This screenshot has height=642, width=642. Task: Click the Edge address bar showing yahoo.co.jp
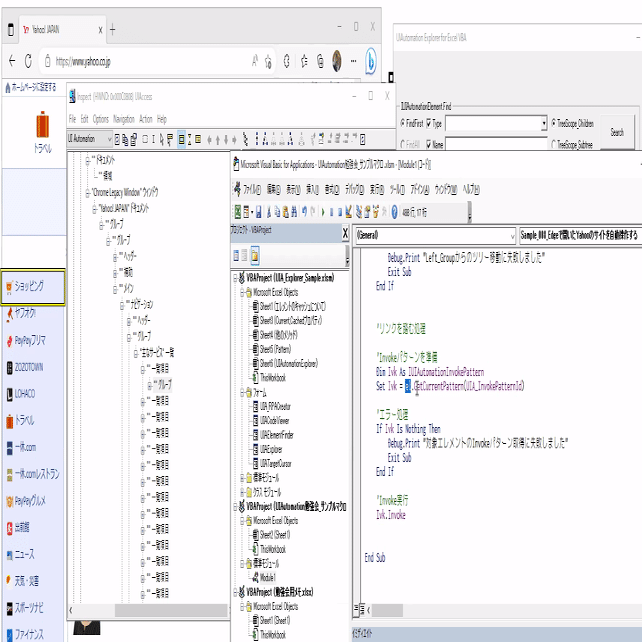pyautogui.click(x=156, y=61)
